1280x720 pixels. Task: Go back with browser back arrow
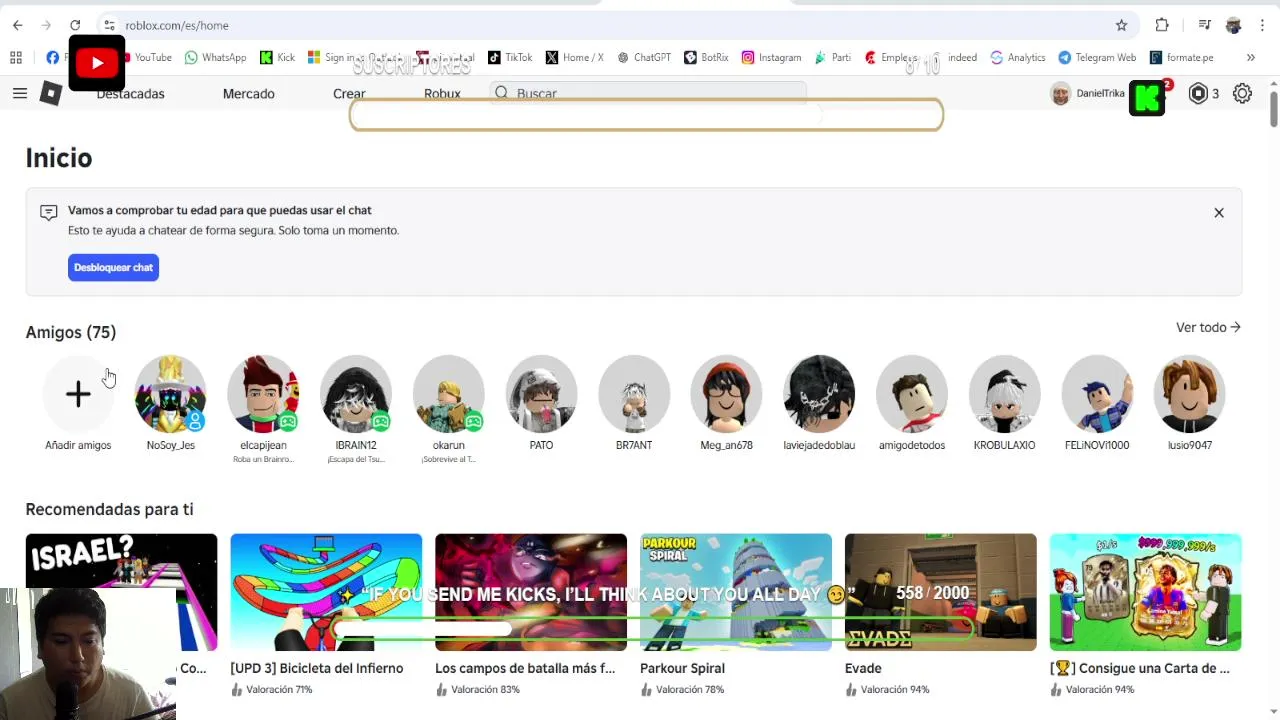[x=17, y=25]
